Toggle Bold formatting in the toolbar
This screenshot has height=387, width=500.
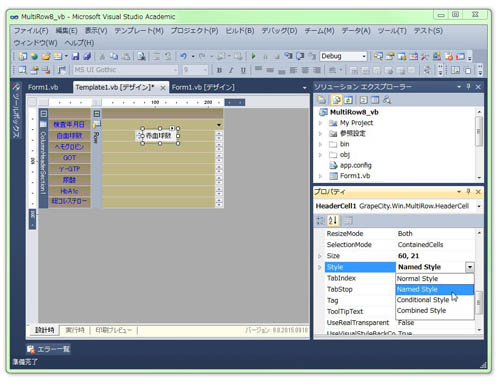click(x=219, y=70)
